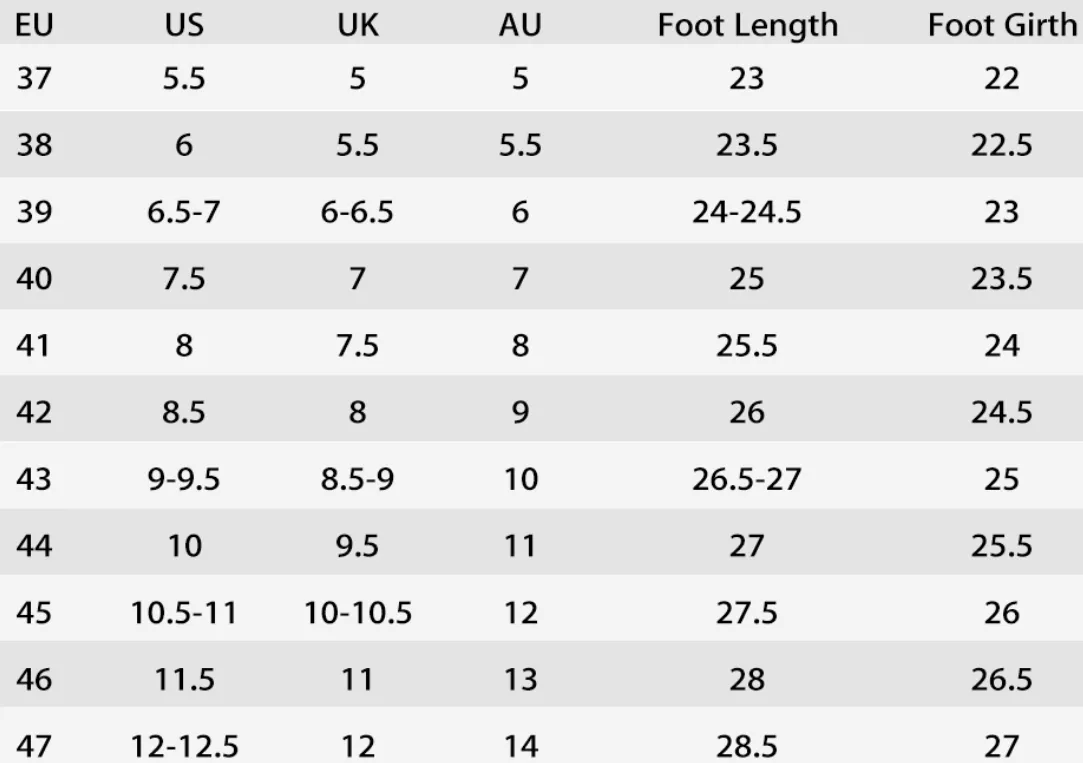1083x763 pixels.
Task: Select EU size 47 cell
Action: click(x=34, y=746)
